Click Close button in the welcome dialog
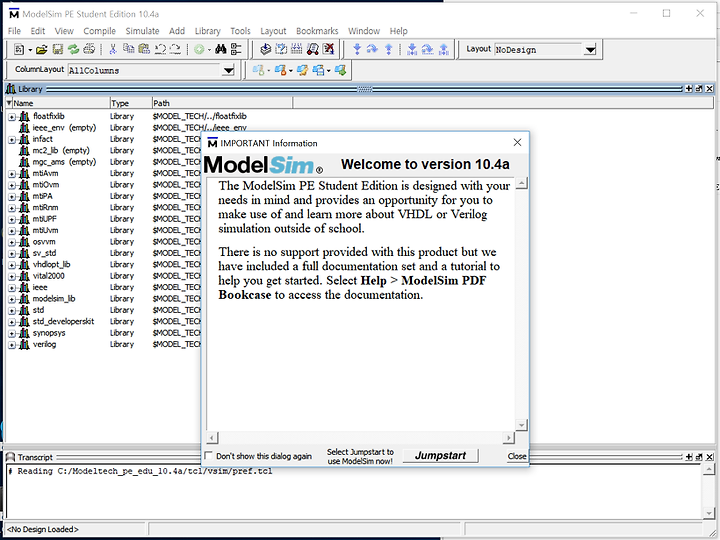The width and height of the screenshot is (720, 540). 517,456
